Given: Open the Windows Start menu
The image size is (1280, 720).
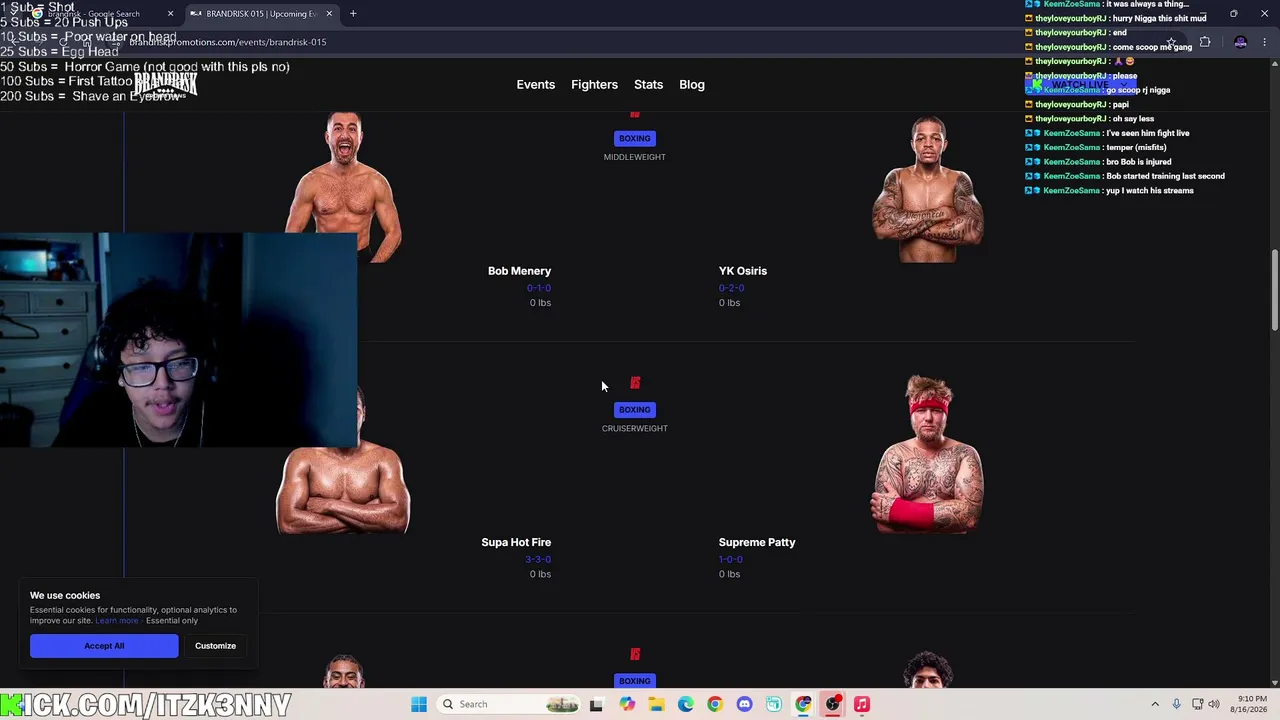Looking at the screenshot, I should (419, 704).
